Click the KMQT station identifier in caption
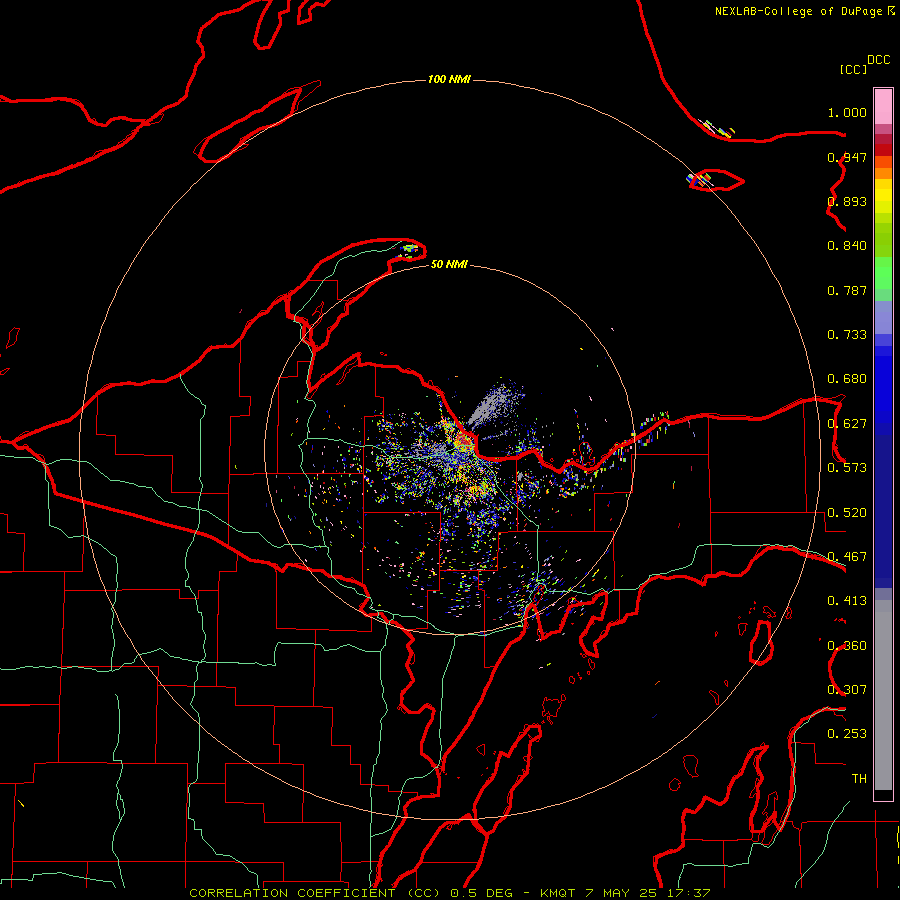The width and height of the screenshot is (900, 900). [x=557, y=893]
